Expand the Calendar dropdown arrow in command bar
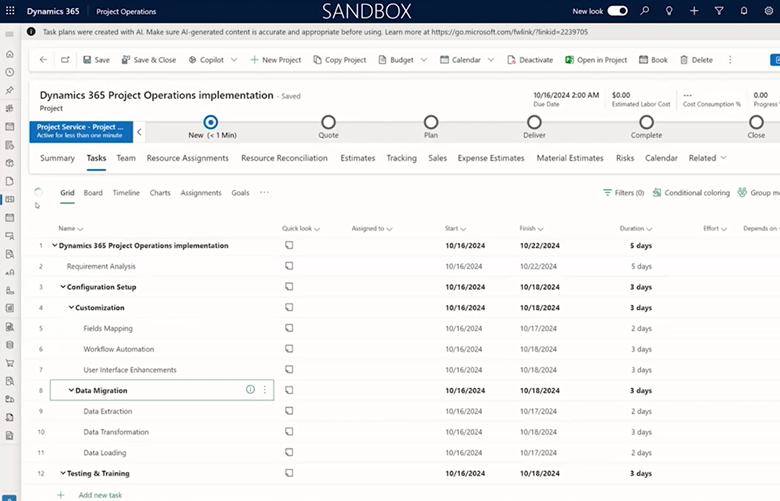 coord(491,60)
